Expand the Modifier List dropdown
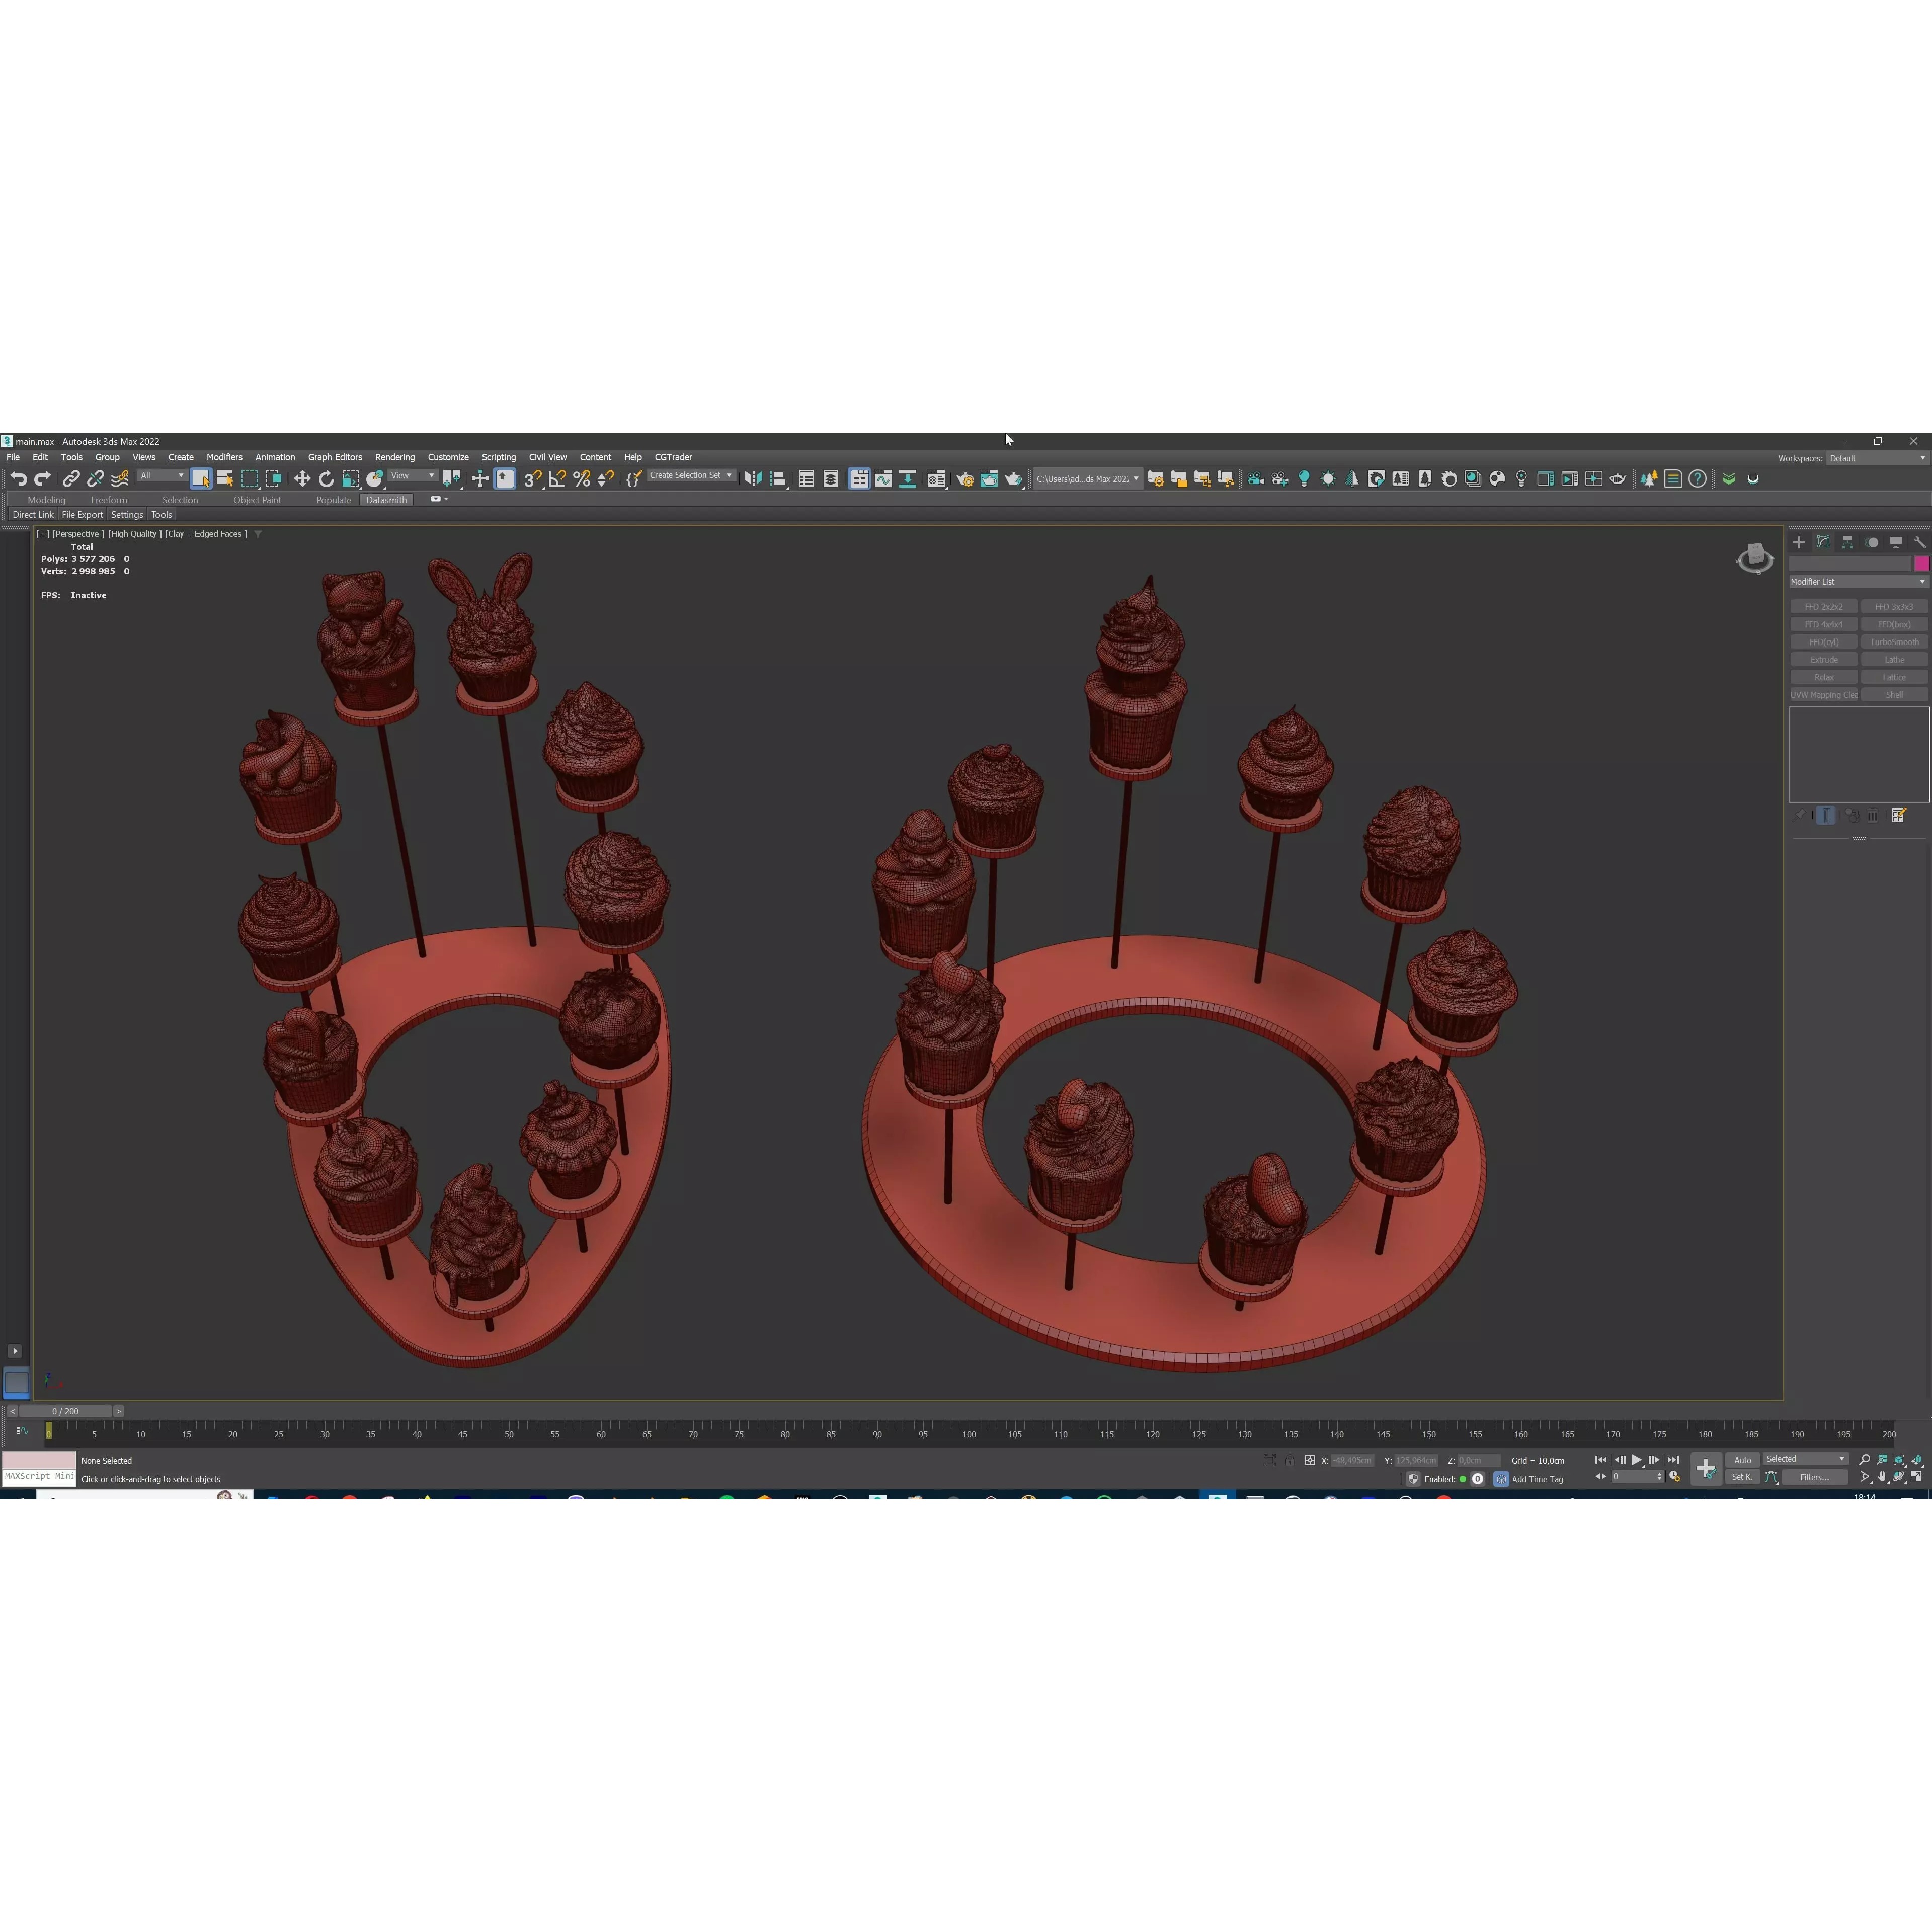Screen dimensions: 1932x1932 coord(1858,582)
